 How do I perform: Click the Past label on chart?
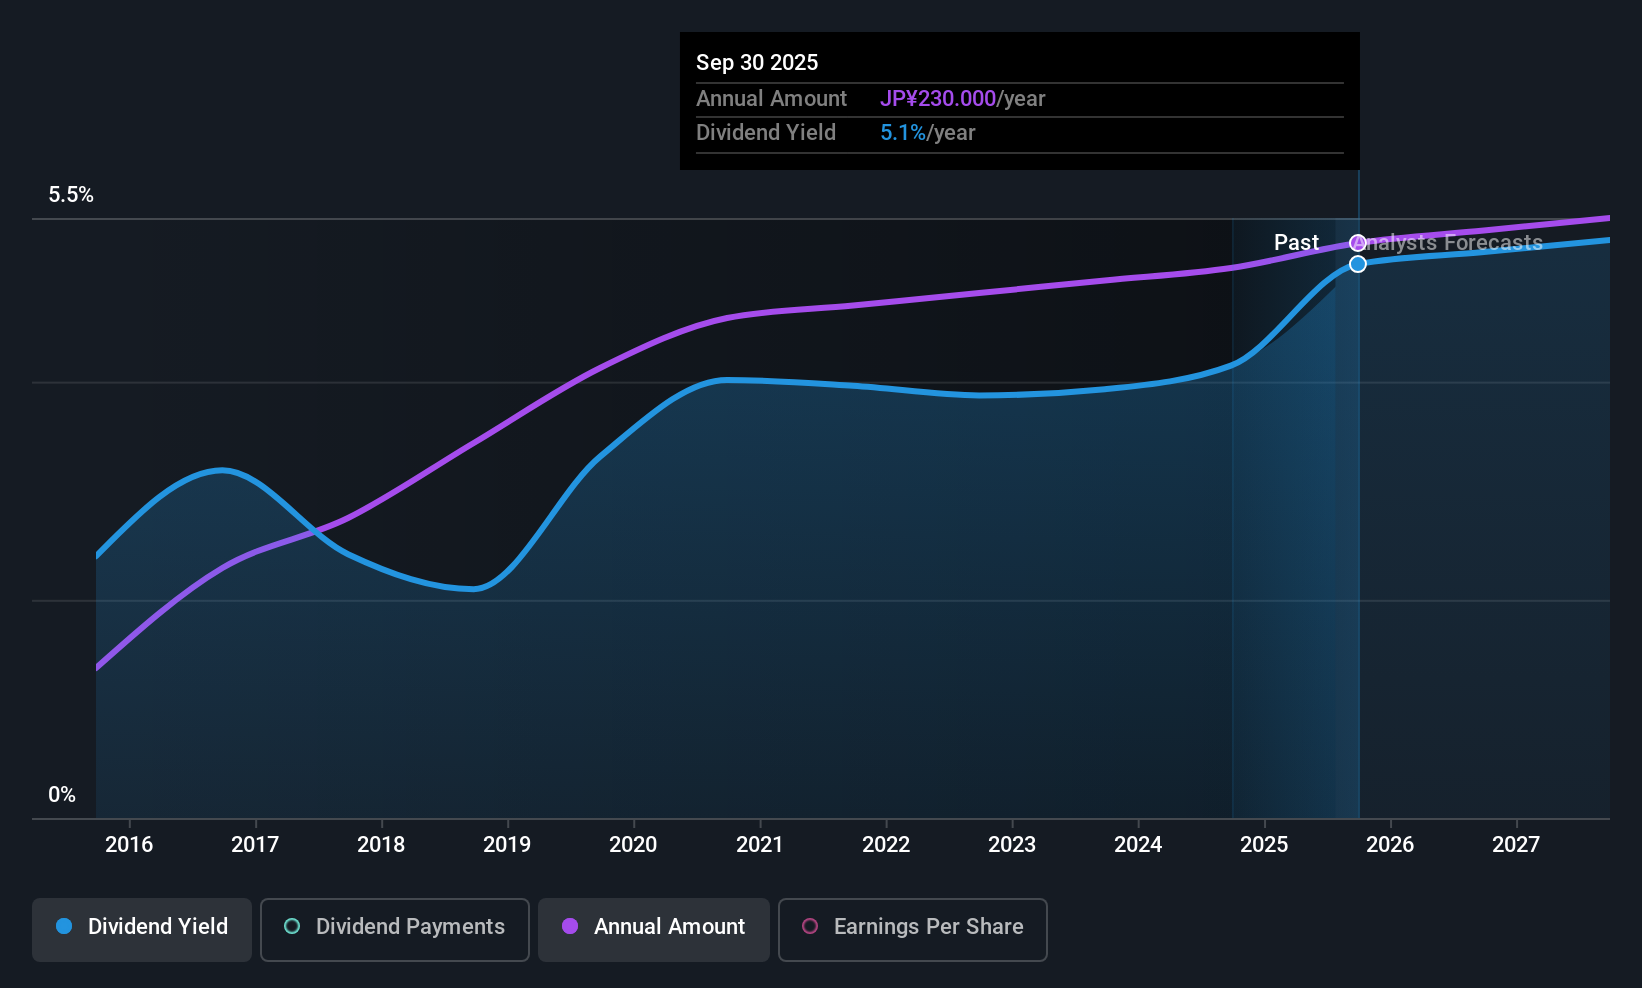tap(1296, 243)
